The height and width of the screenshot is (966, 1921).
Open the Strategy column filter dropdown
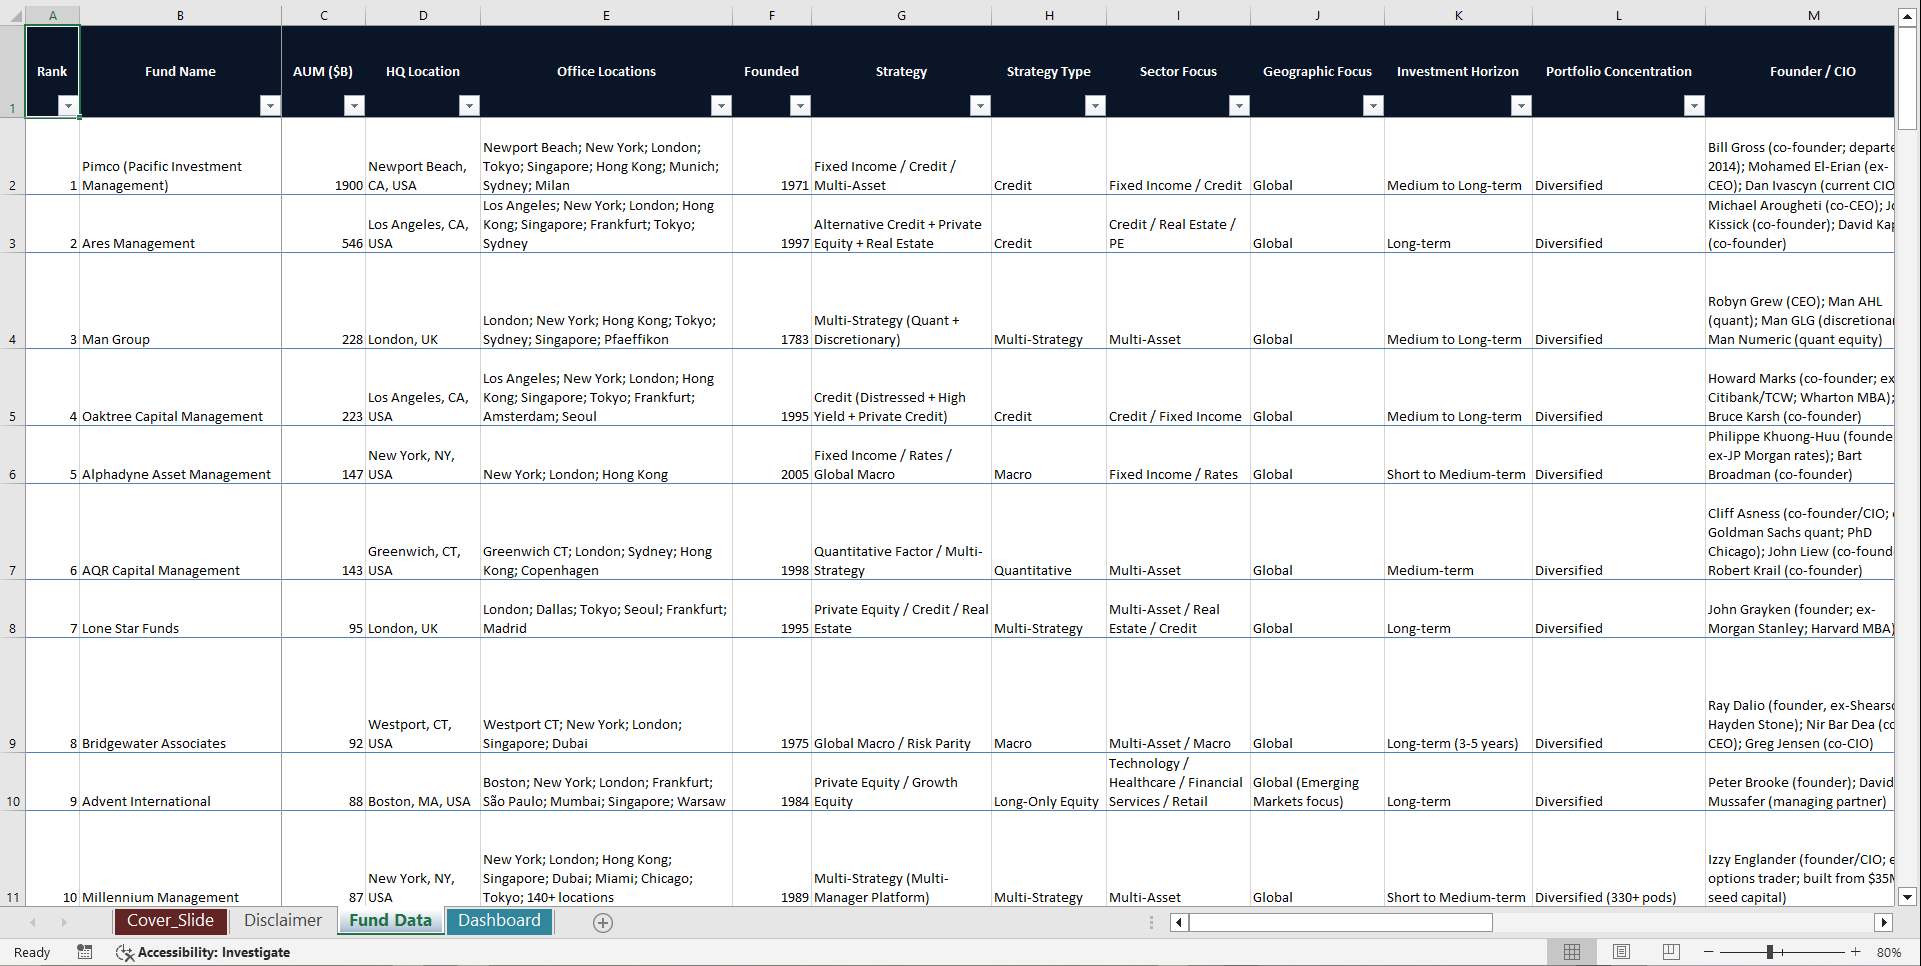[x=980, y=105]
